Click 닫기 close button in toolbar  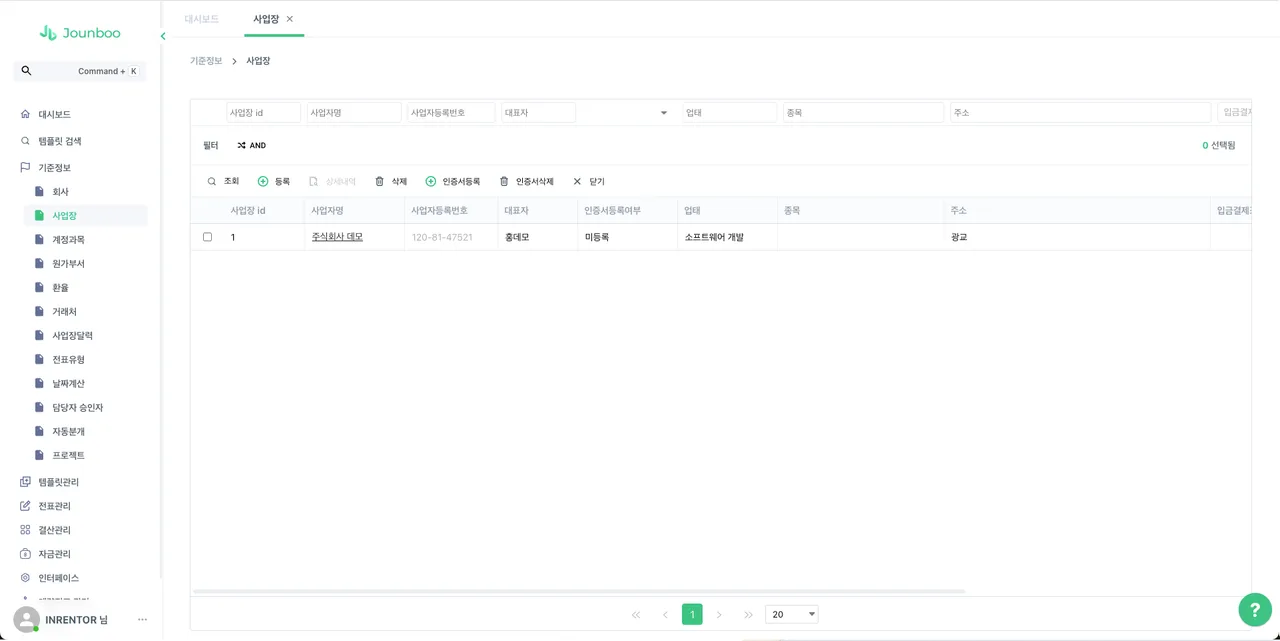pyautogui.click(x=589, y=181)
